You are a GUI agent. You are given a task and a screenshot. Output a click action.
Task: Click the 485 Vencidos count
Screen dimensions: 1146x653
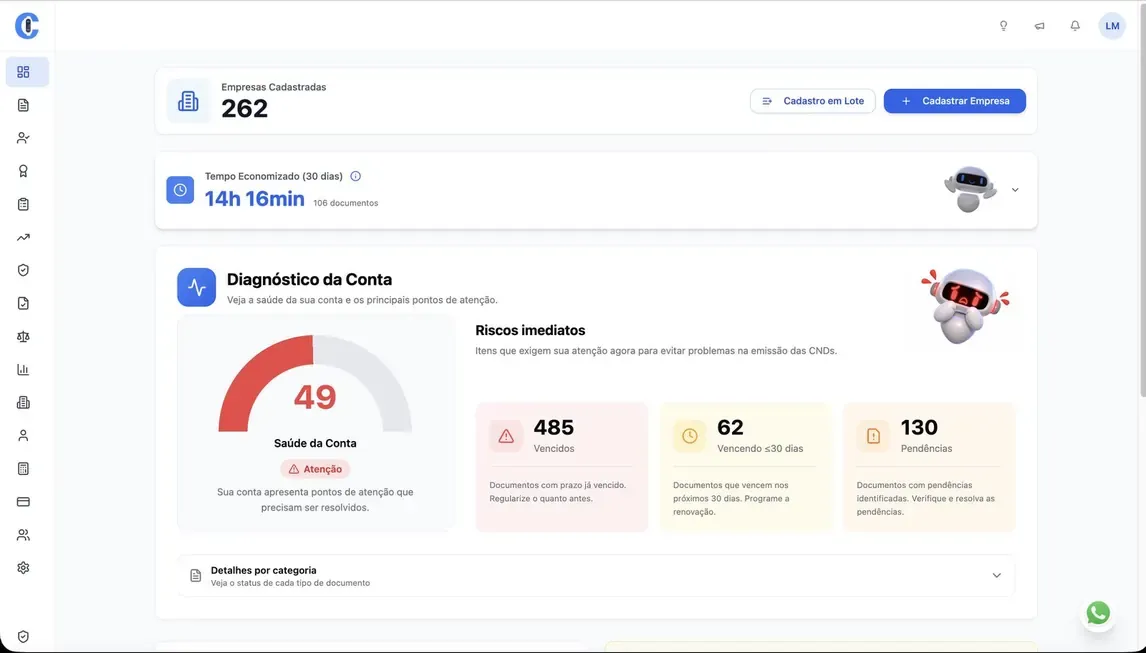pos(553,427)
